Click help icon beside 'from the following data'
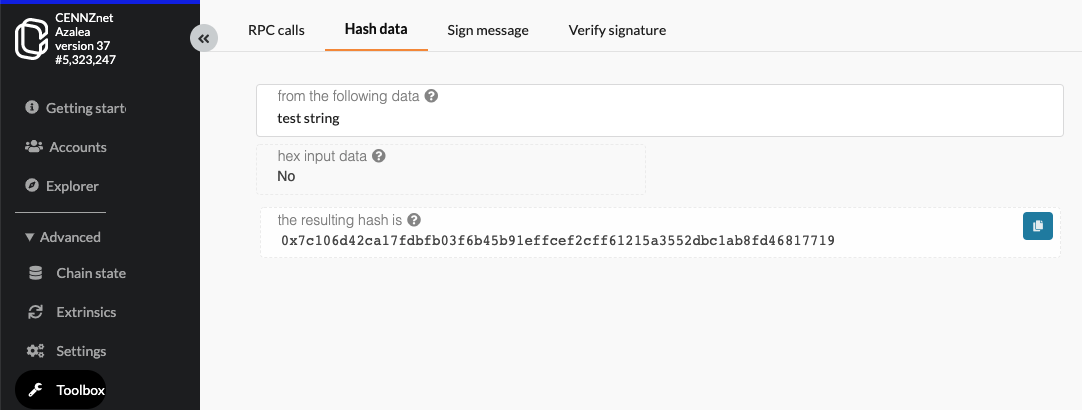Viewport: 1082px width, 410px height. 431,96
